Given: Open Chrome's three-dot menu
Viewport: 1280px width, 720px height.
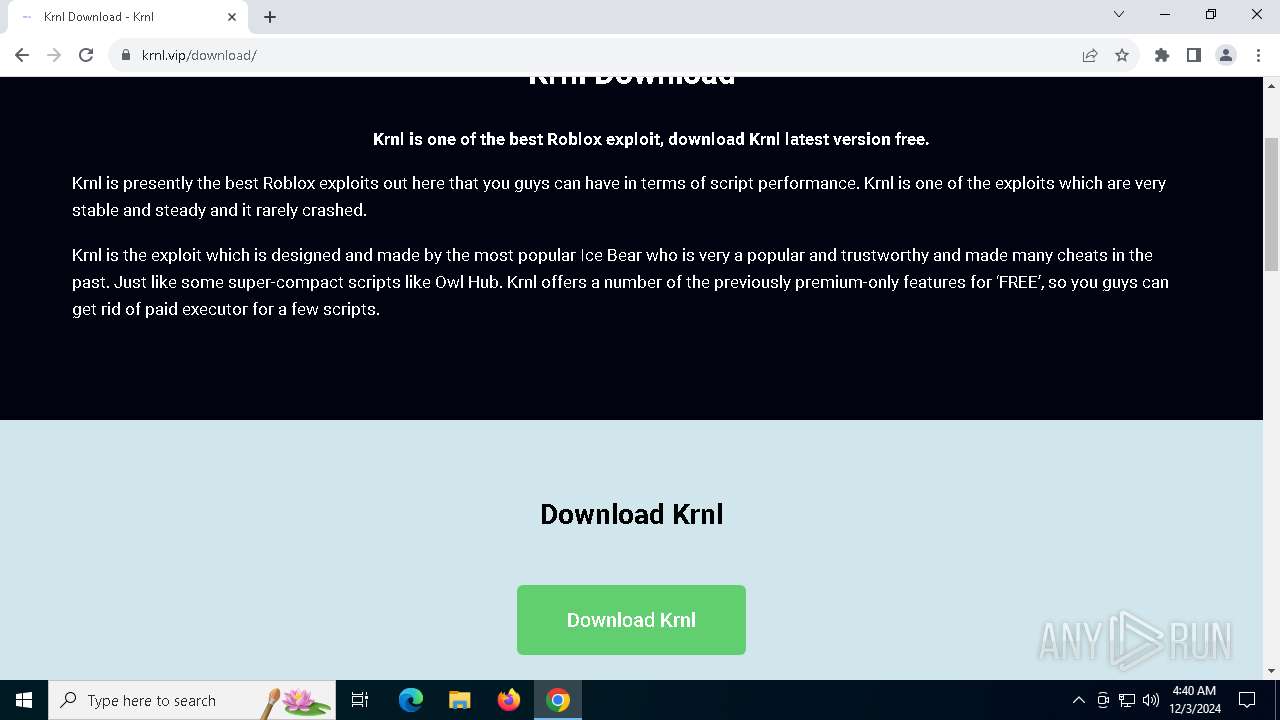Looking at the screenshot, I should (x=1258, y=55).
